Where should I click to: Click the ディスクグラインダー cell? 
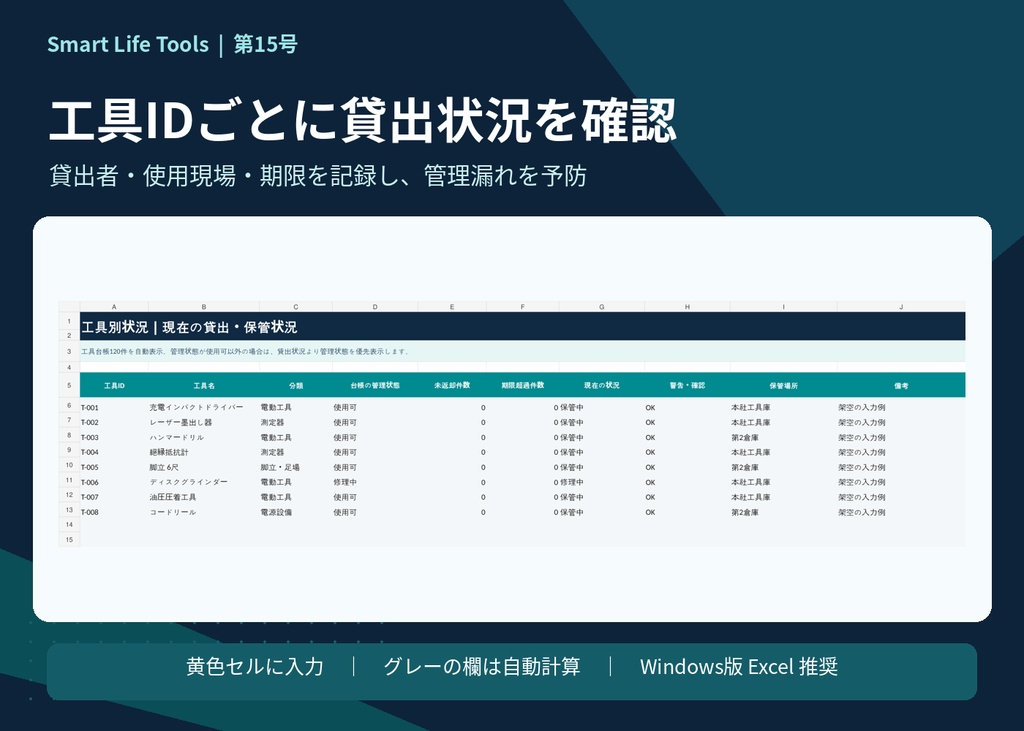coord(204,482)
